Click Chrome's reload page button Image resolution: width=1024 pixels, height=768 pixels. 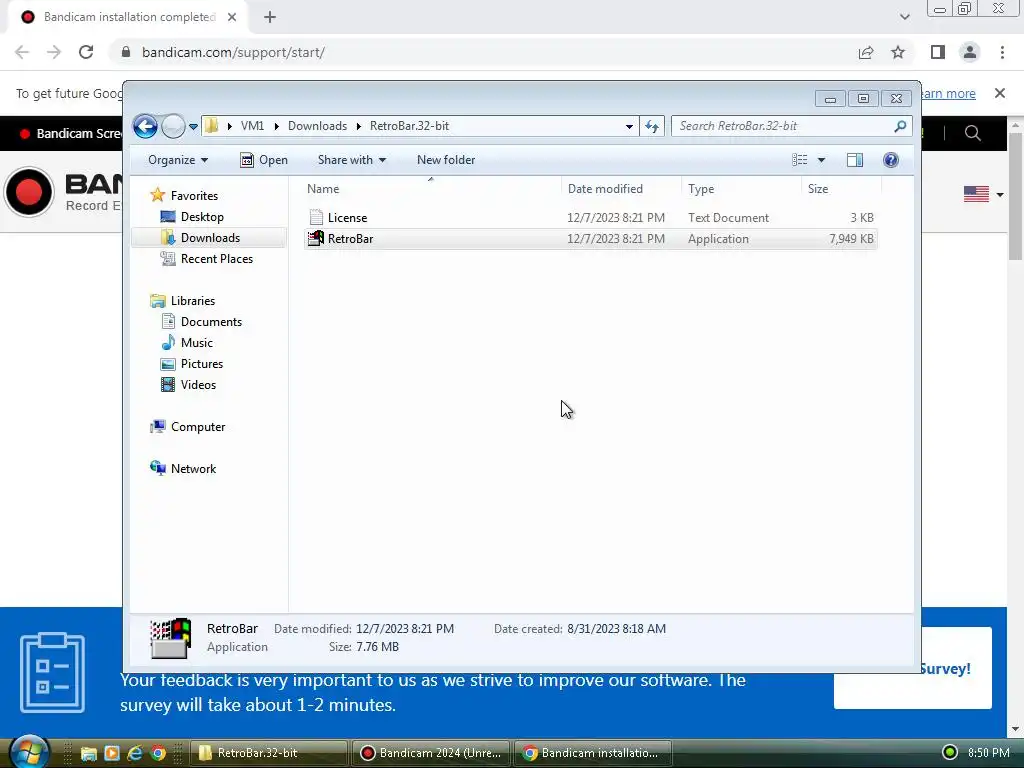point(86,52)
